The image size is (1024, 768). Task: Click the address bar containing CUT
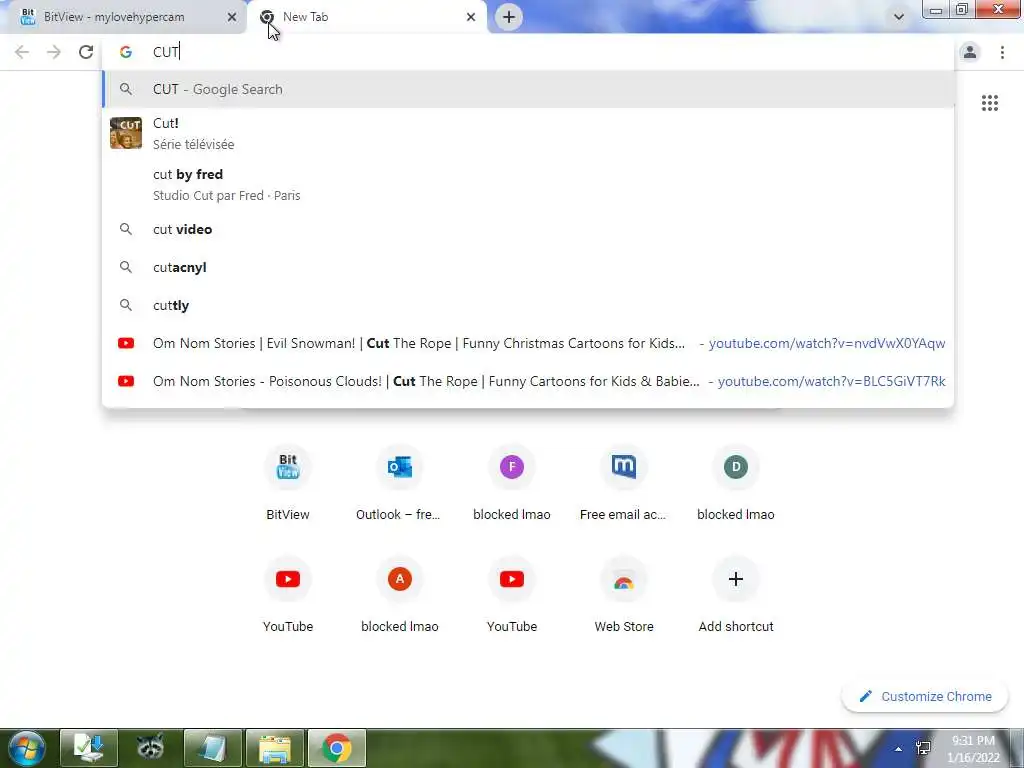pos(529,52)
